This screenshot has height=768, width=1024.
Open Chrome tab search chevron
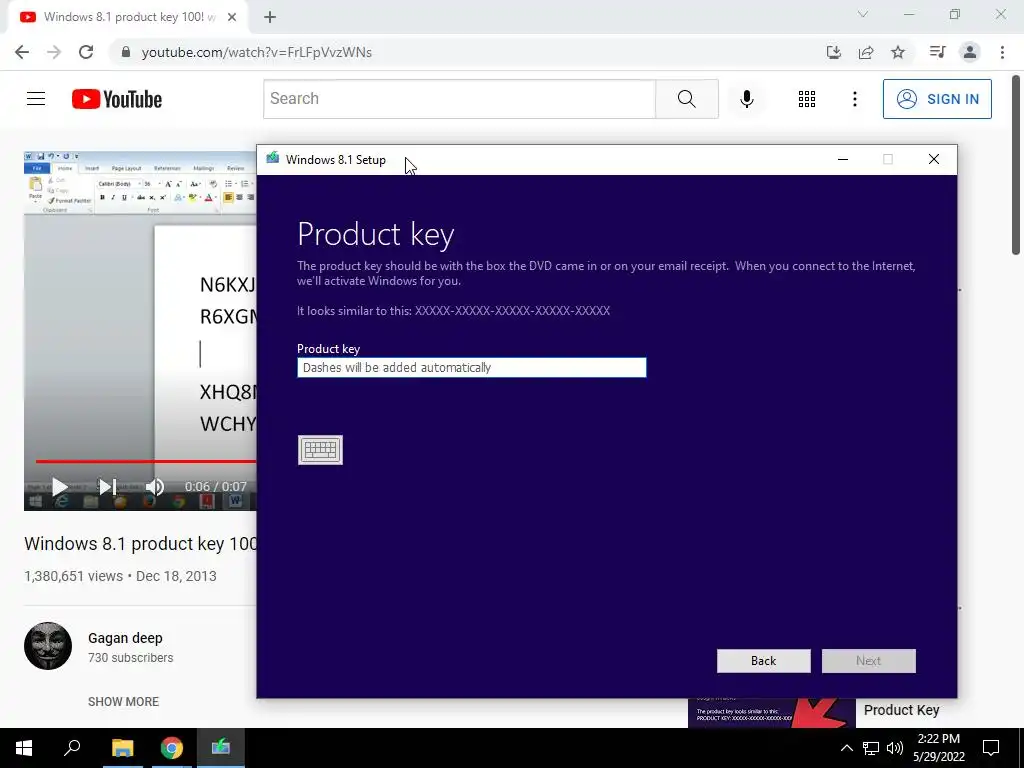[863, 14]
